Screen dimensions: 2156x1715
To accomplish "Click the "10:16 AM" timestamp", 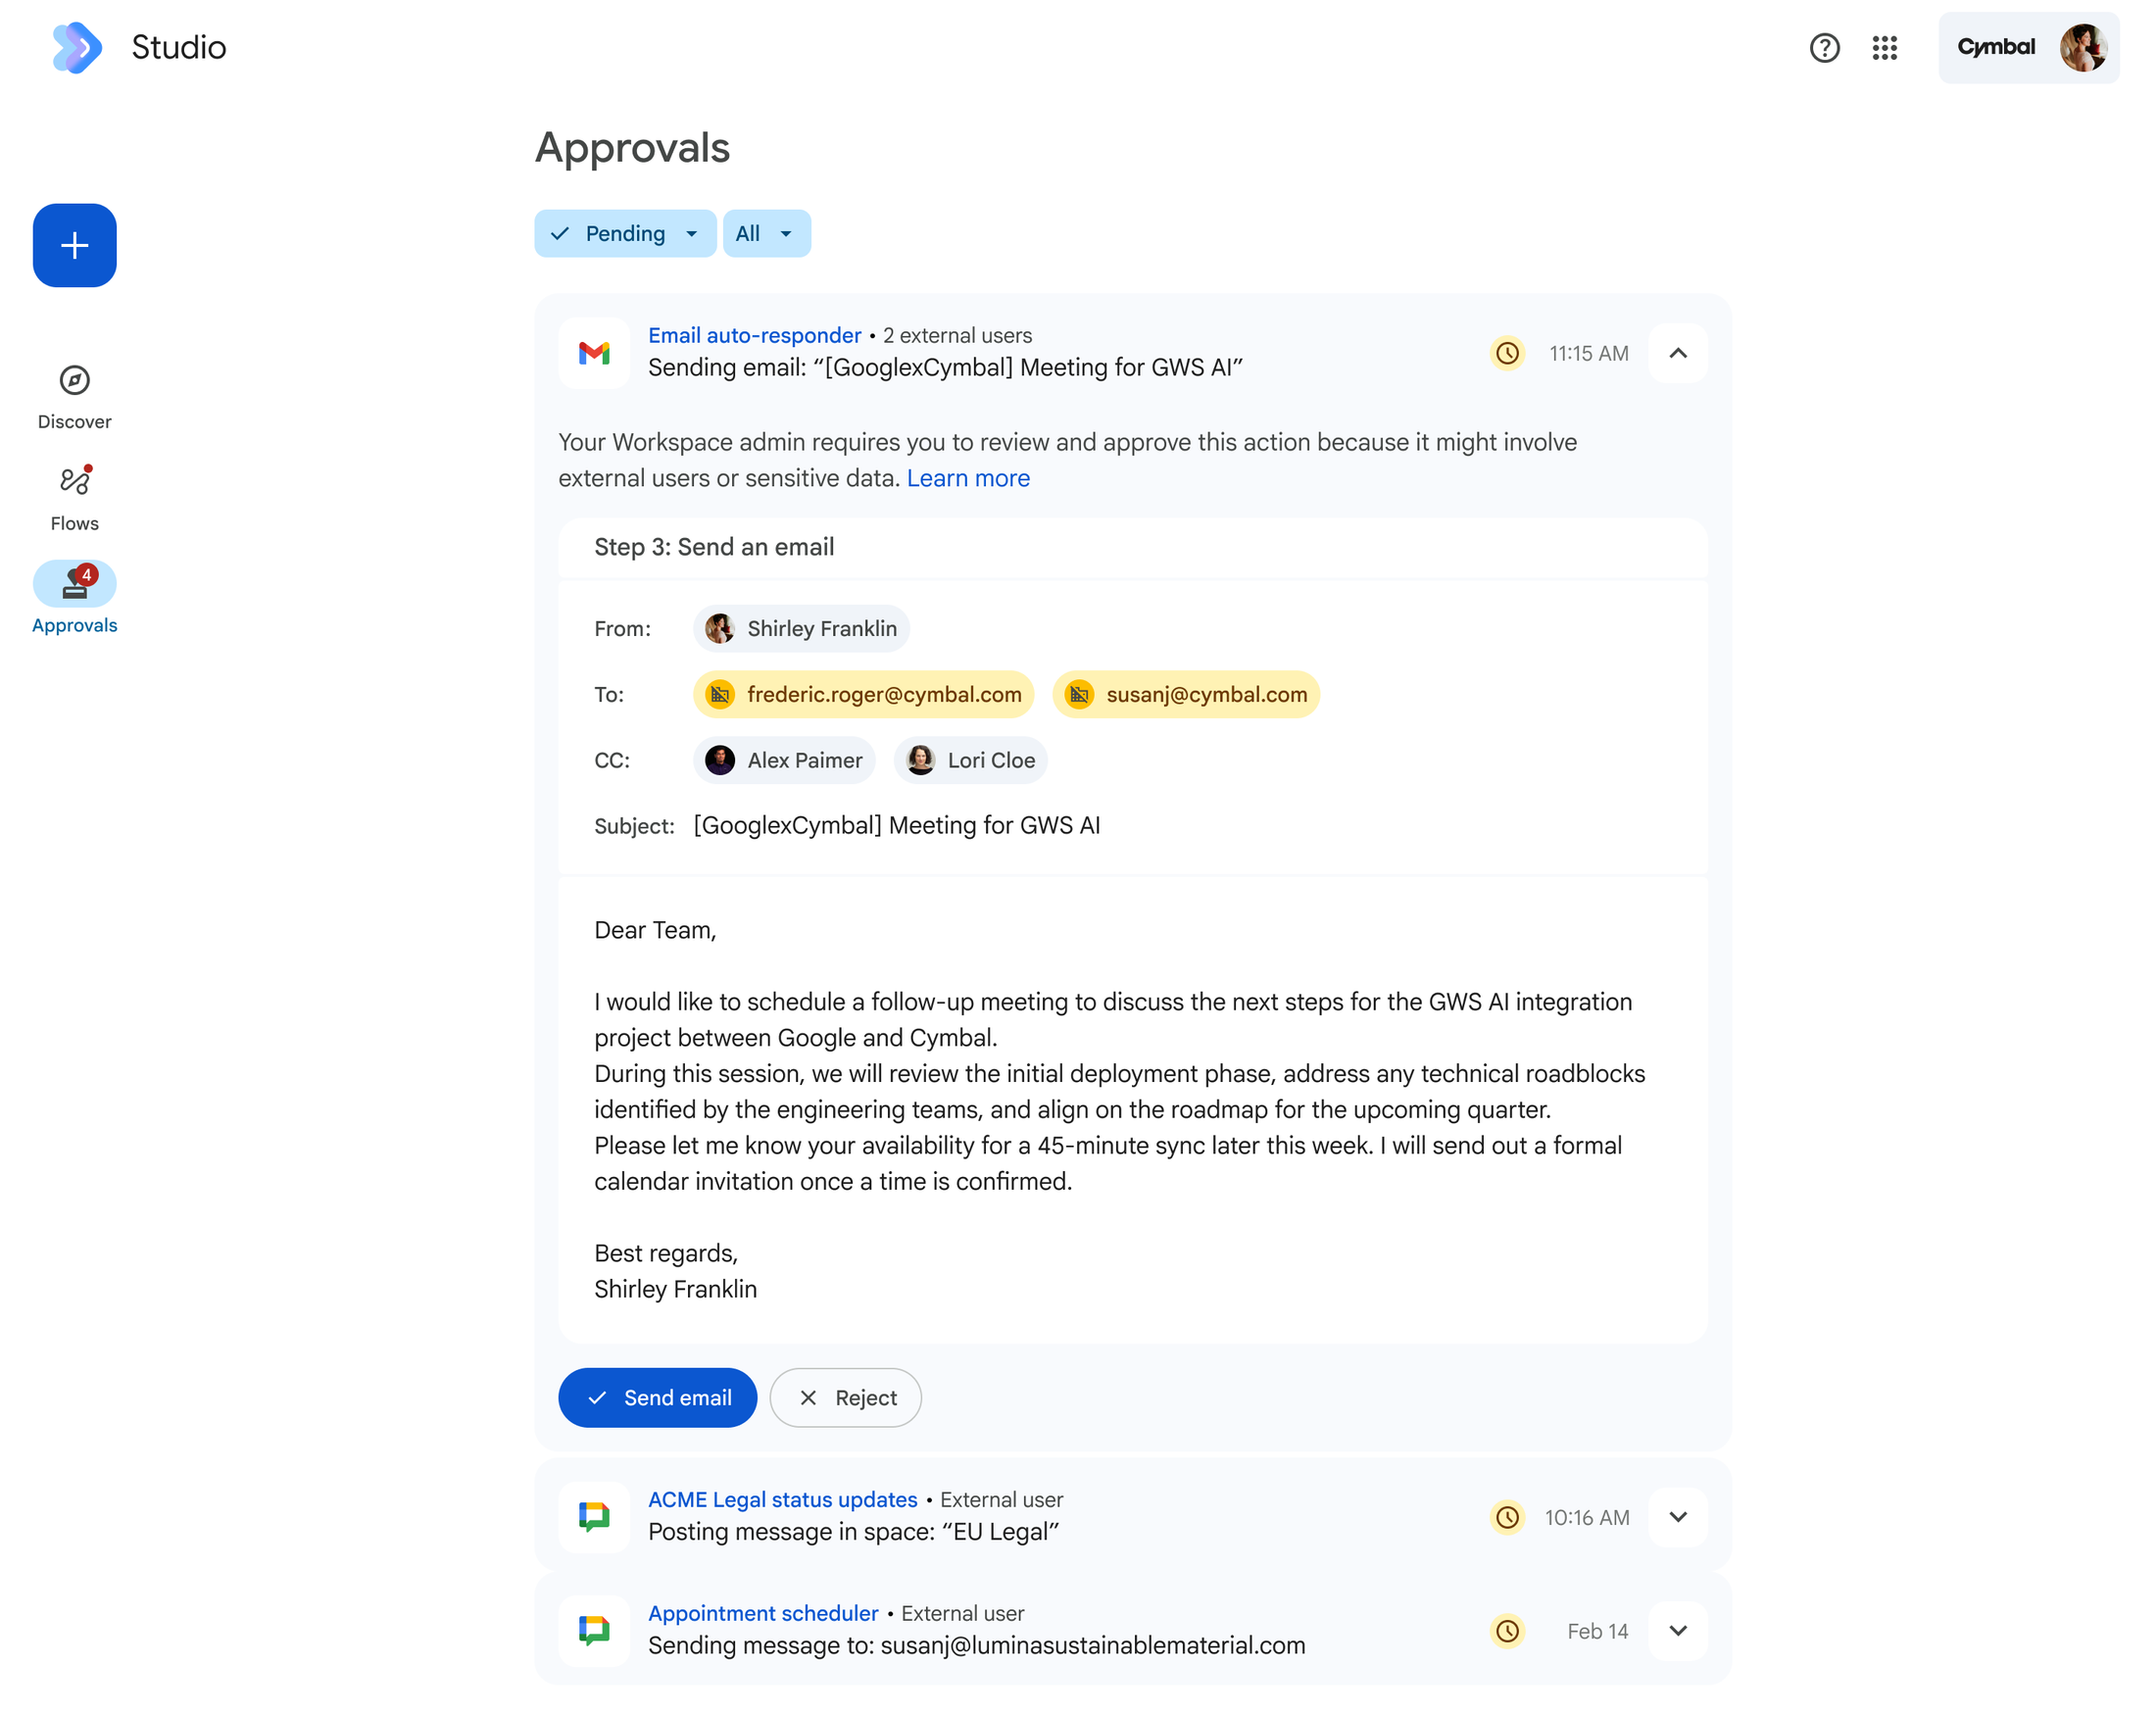I will pyautogui.click(x=1586, y=1516).
